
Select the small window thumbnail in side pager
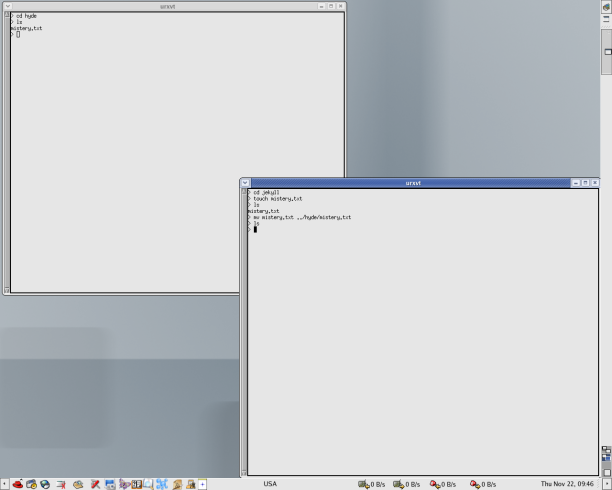coord(608,52)
